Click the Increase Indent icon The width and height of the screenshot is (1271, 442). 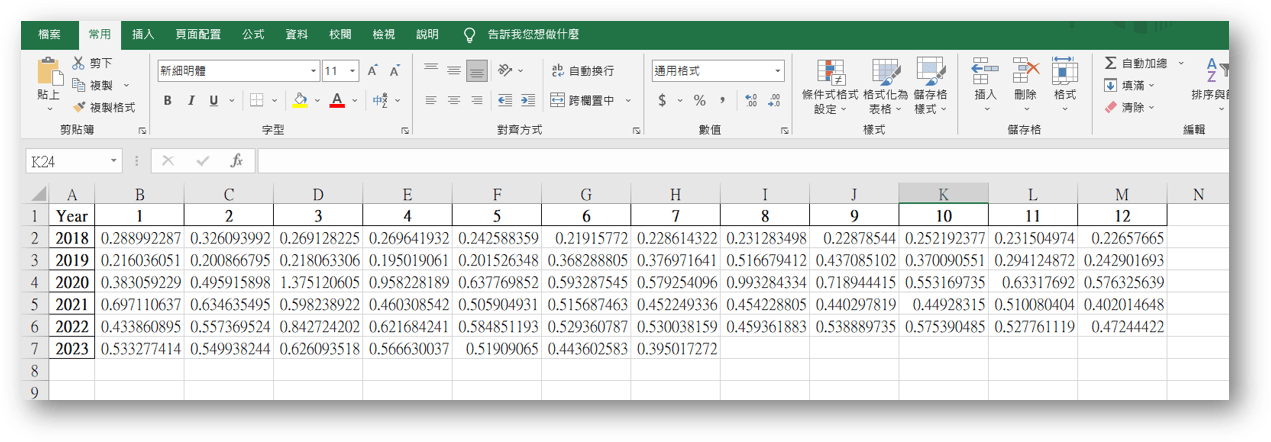pos(526,100)
